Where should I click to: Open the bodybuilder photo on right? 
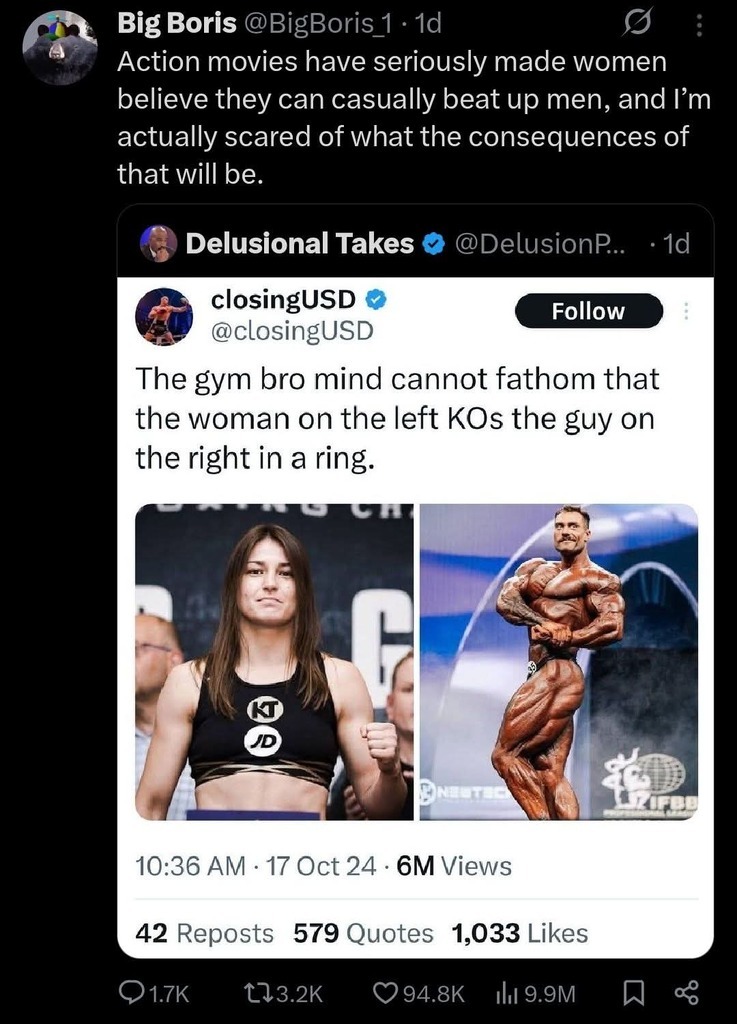coord(558,662)
